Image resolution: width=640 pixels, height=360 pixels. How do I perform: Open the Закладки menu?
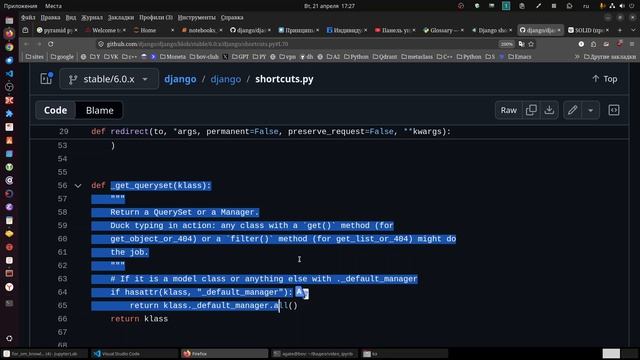click(x=121, y=18)
